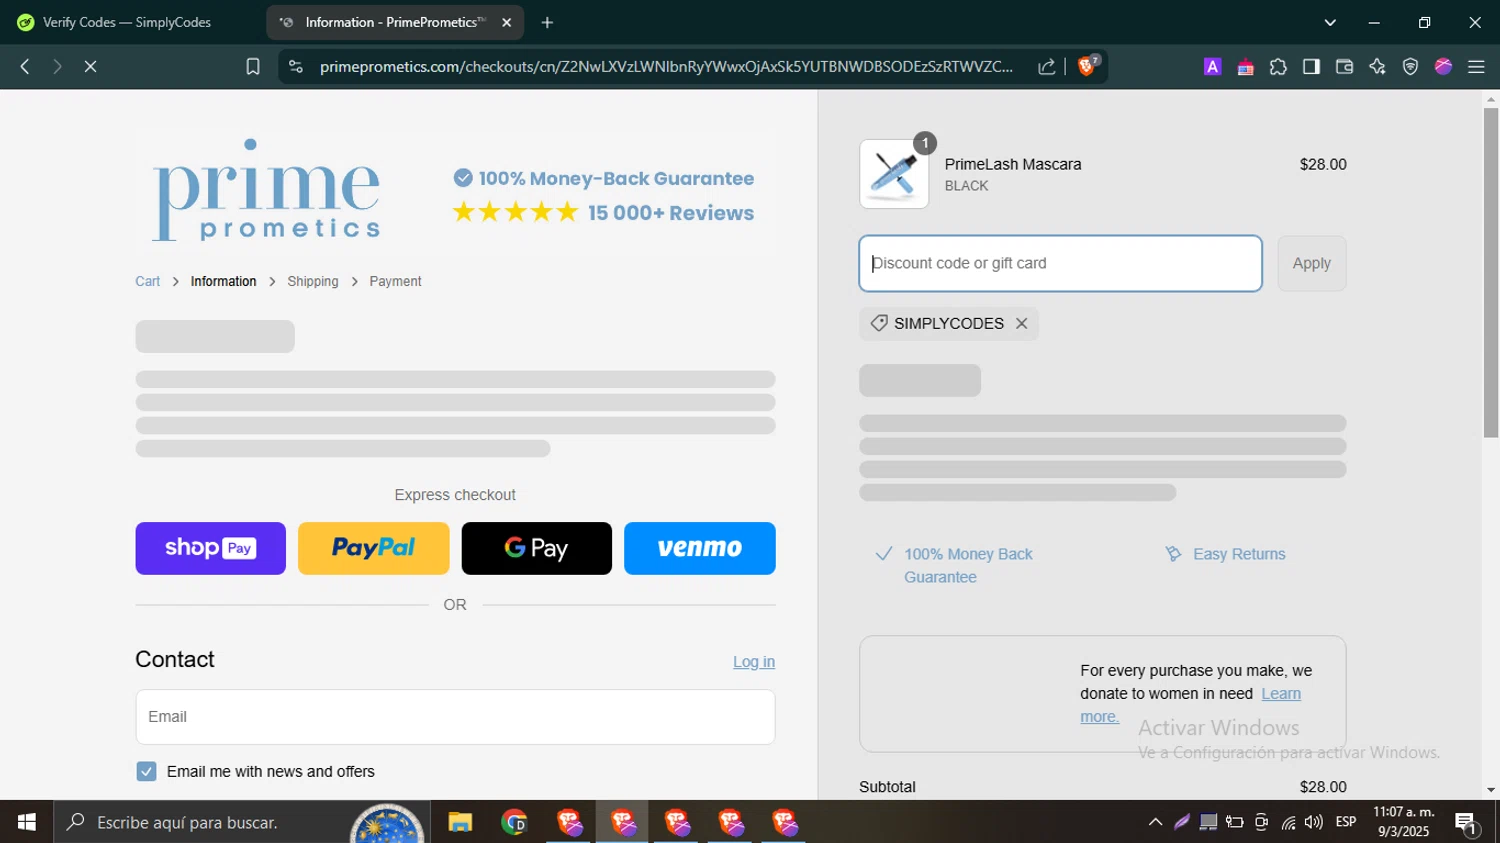
Task: Click the SIMPLYCODES tag icon
Action: point(879,323)
